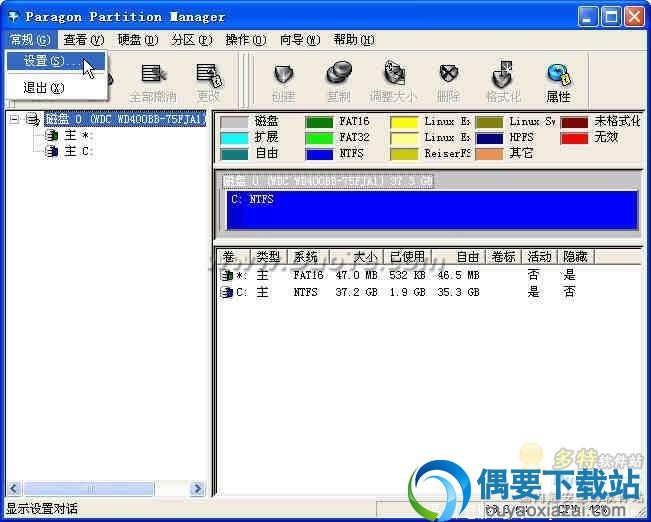Click the Undo All (全部撤消) toolbar icon
The image size is (651, 522).
click(153, 74)
